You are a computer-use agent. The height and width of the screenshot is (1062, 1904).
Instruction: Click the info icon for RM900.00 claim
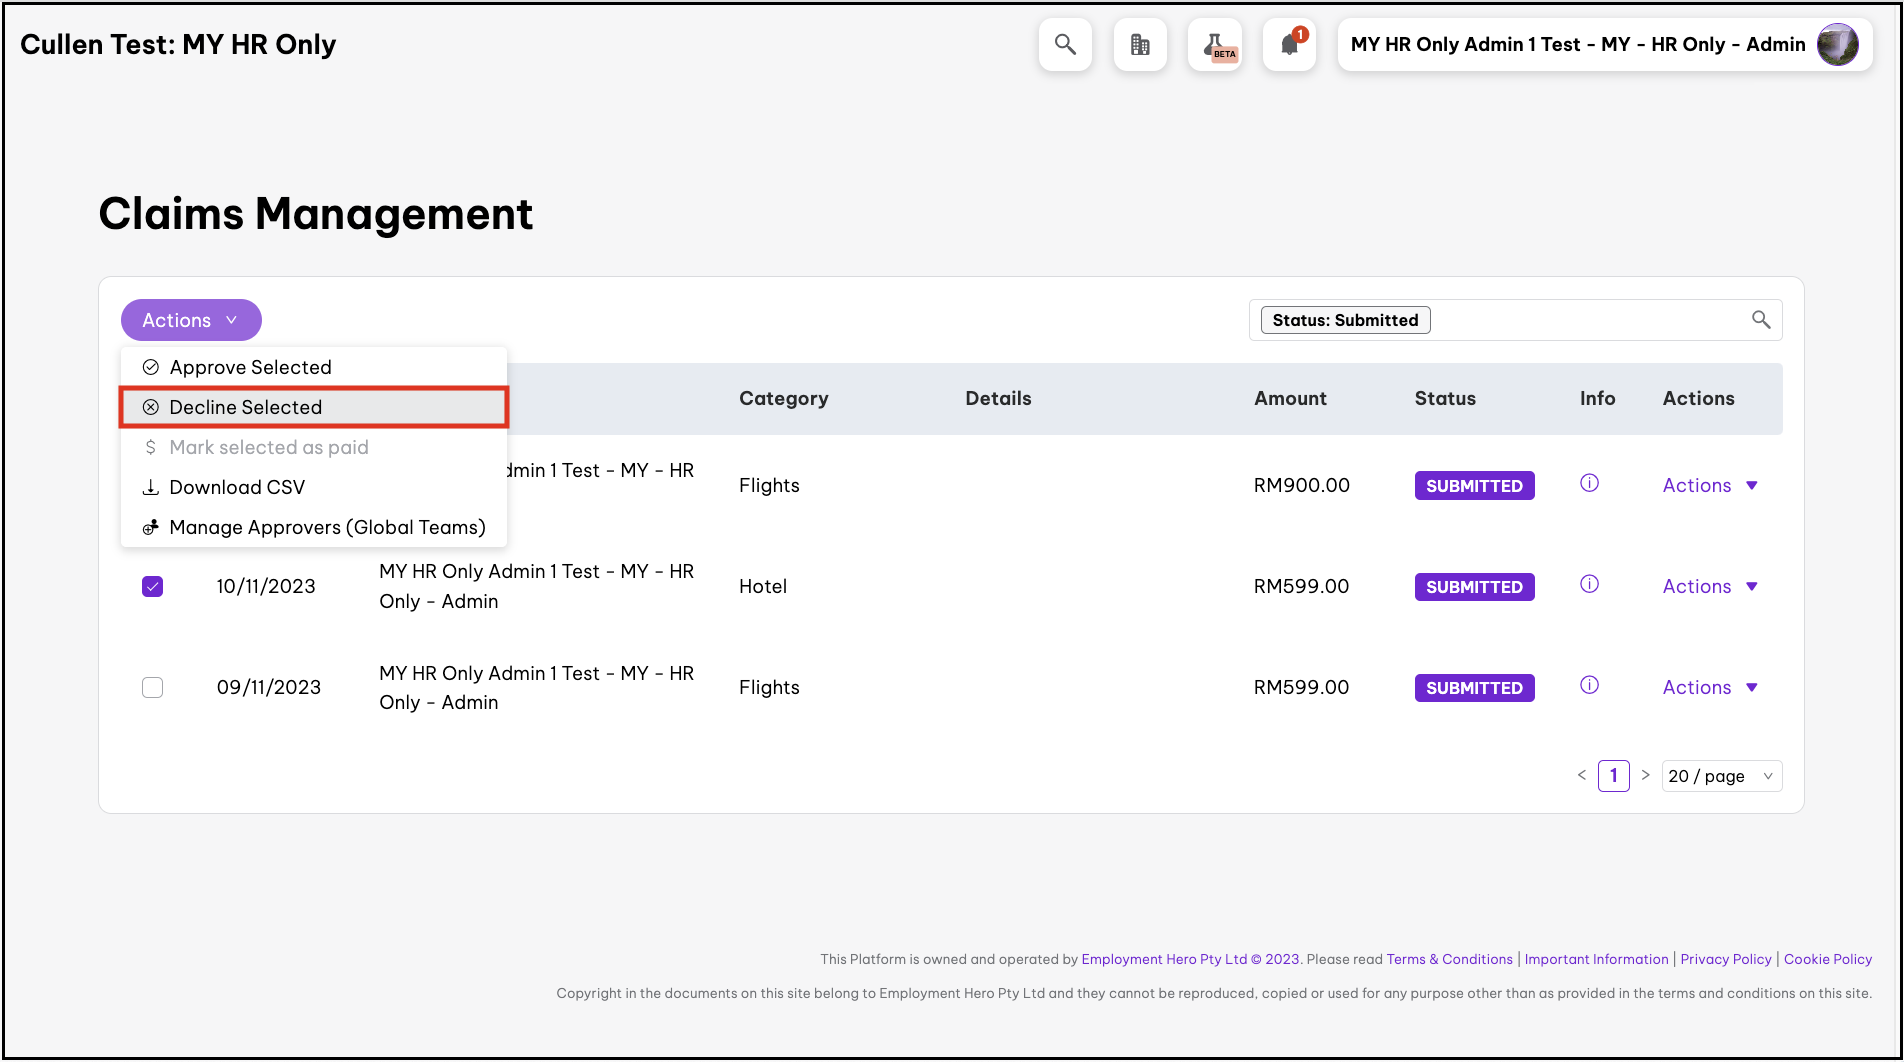[x=1589, y=484]
